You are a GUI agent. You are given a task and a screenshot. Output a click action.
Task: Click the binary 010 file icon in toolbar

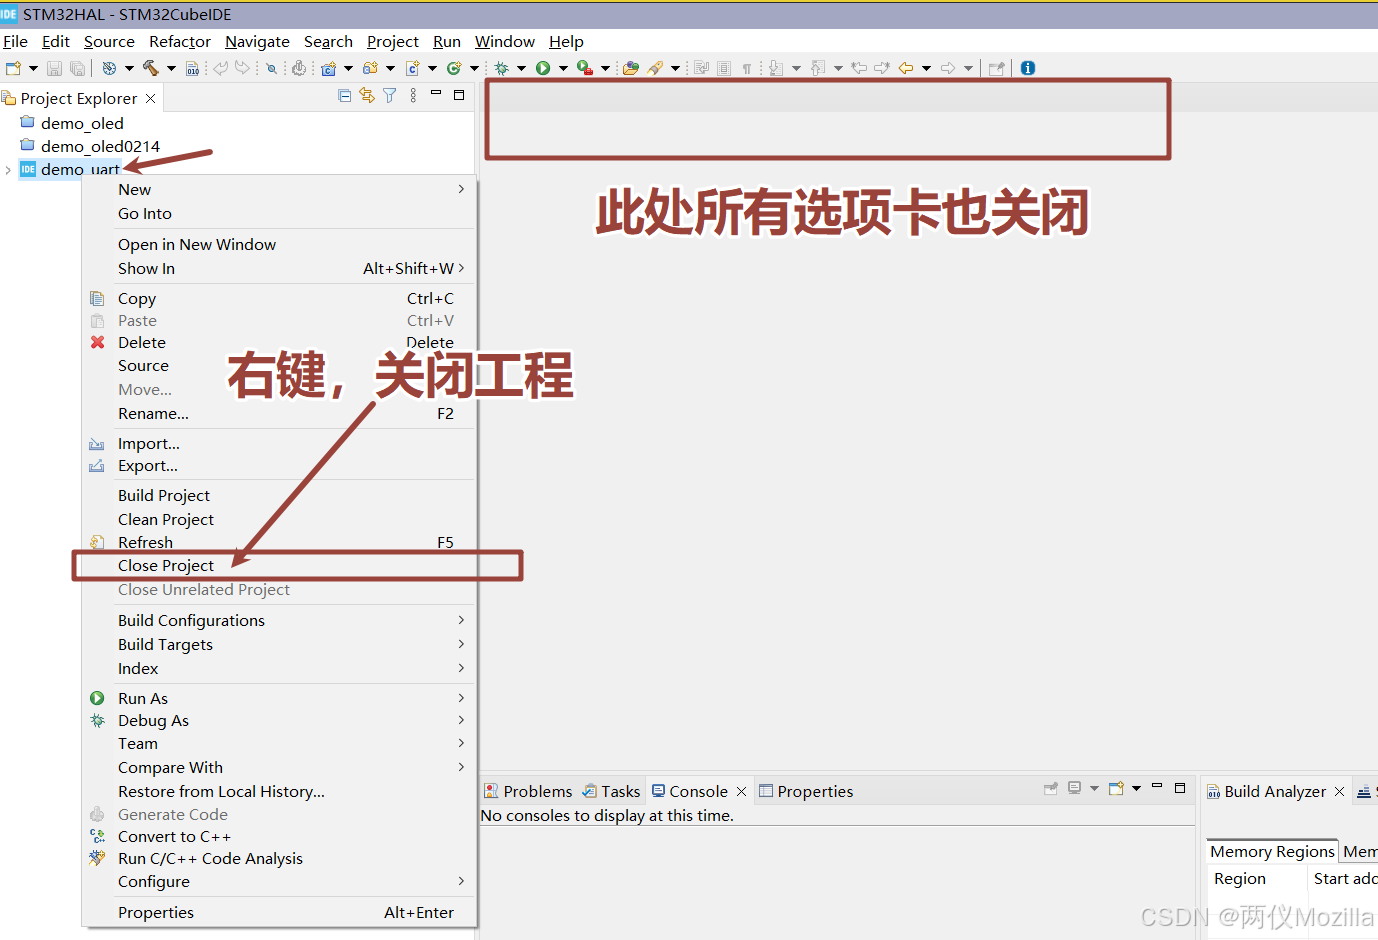click(x=192, y=68)
